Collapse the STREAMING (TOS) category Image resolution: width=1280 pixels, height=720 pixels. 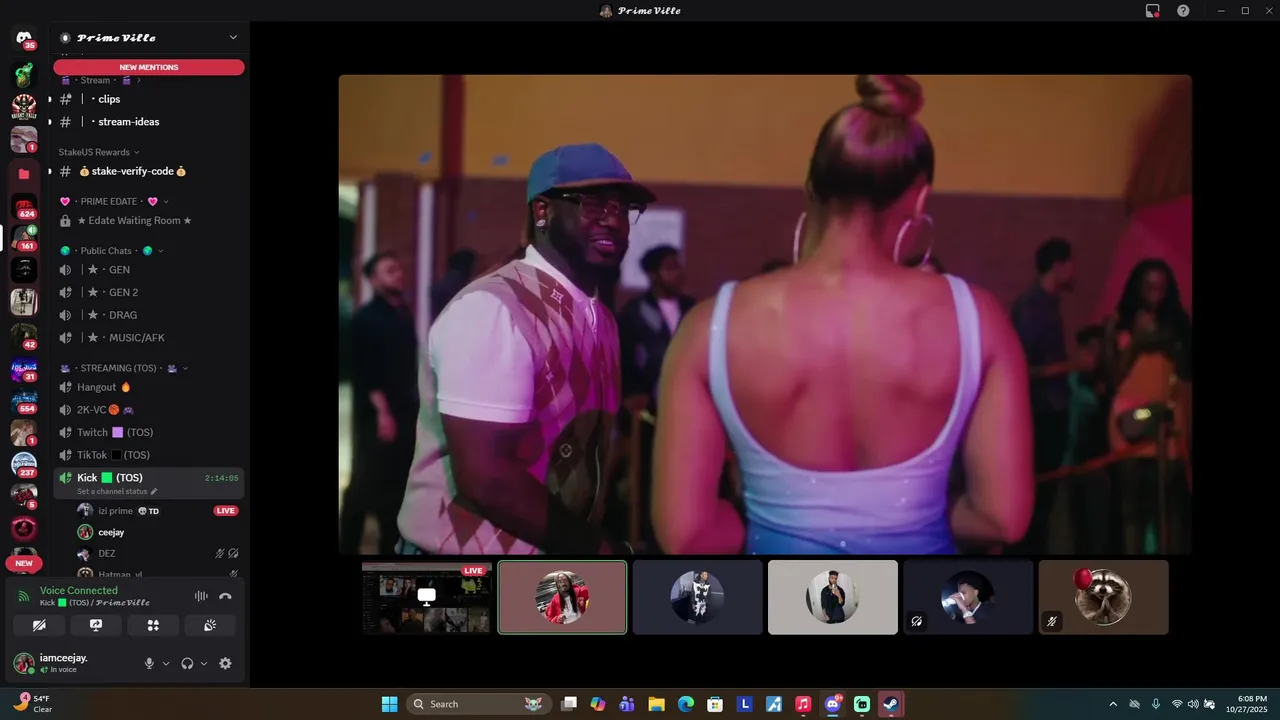coord(124,368)
